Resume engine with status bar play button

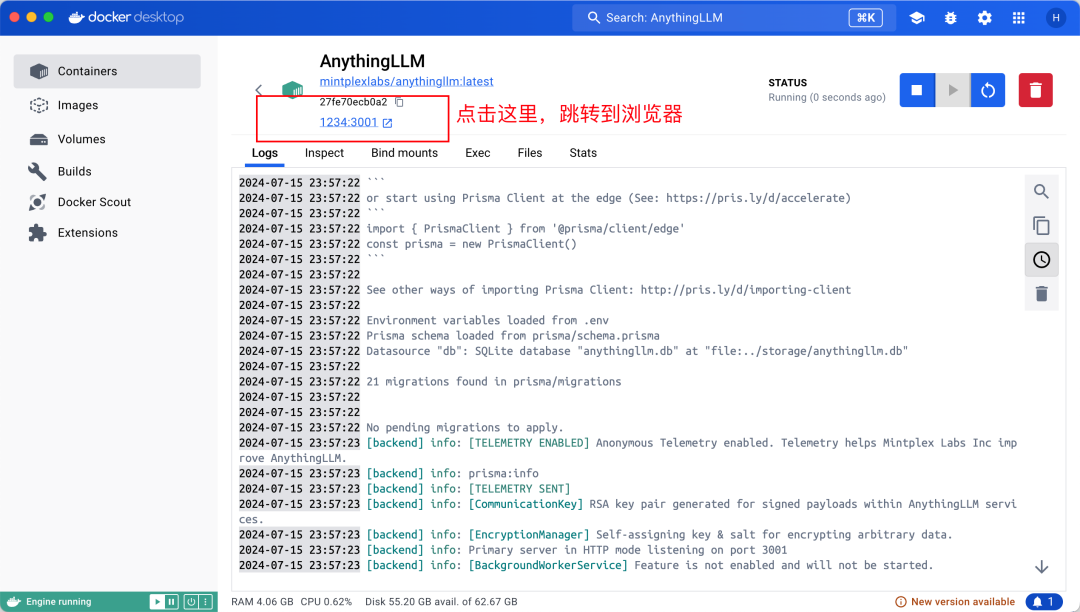(x=157, y=602)
